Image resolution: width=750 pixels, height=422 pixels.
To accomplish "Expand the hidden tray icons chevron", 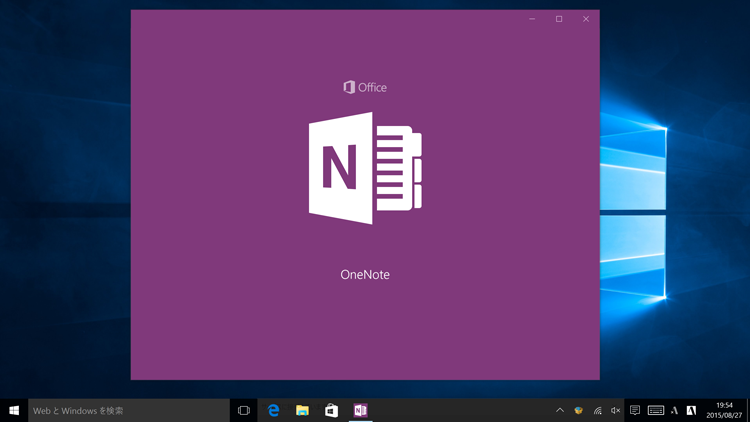I will tap(560, 410).
